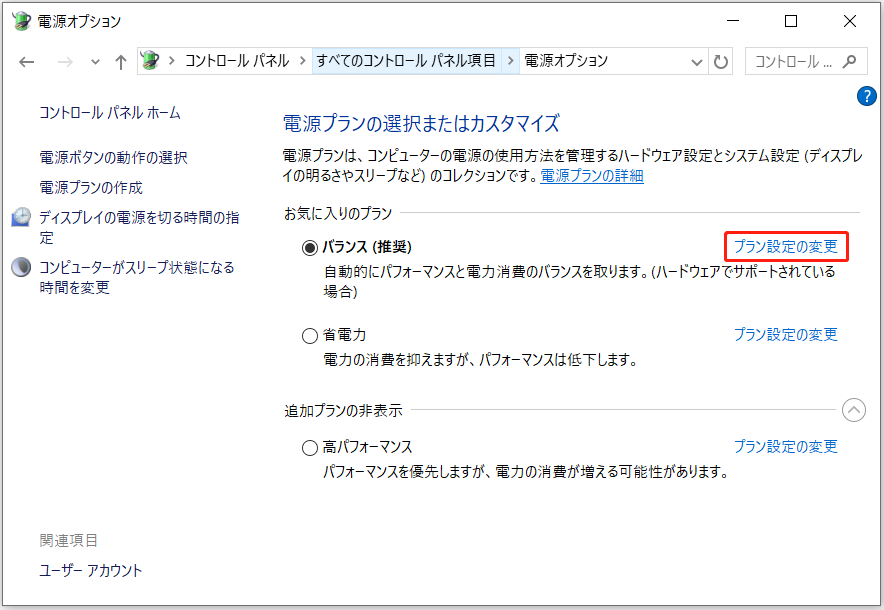Screen dimensions: 884x610
Task: Collapse the additional plans section chevron
Action: (x=853, y=410)
